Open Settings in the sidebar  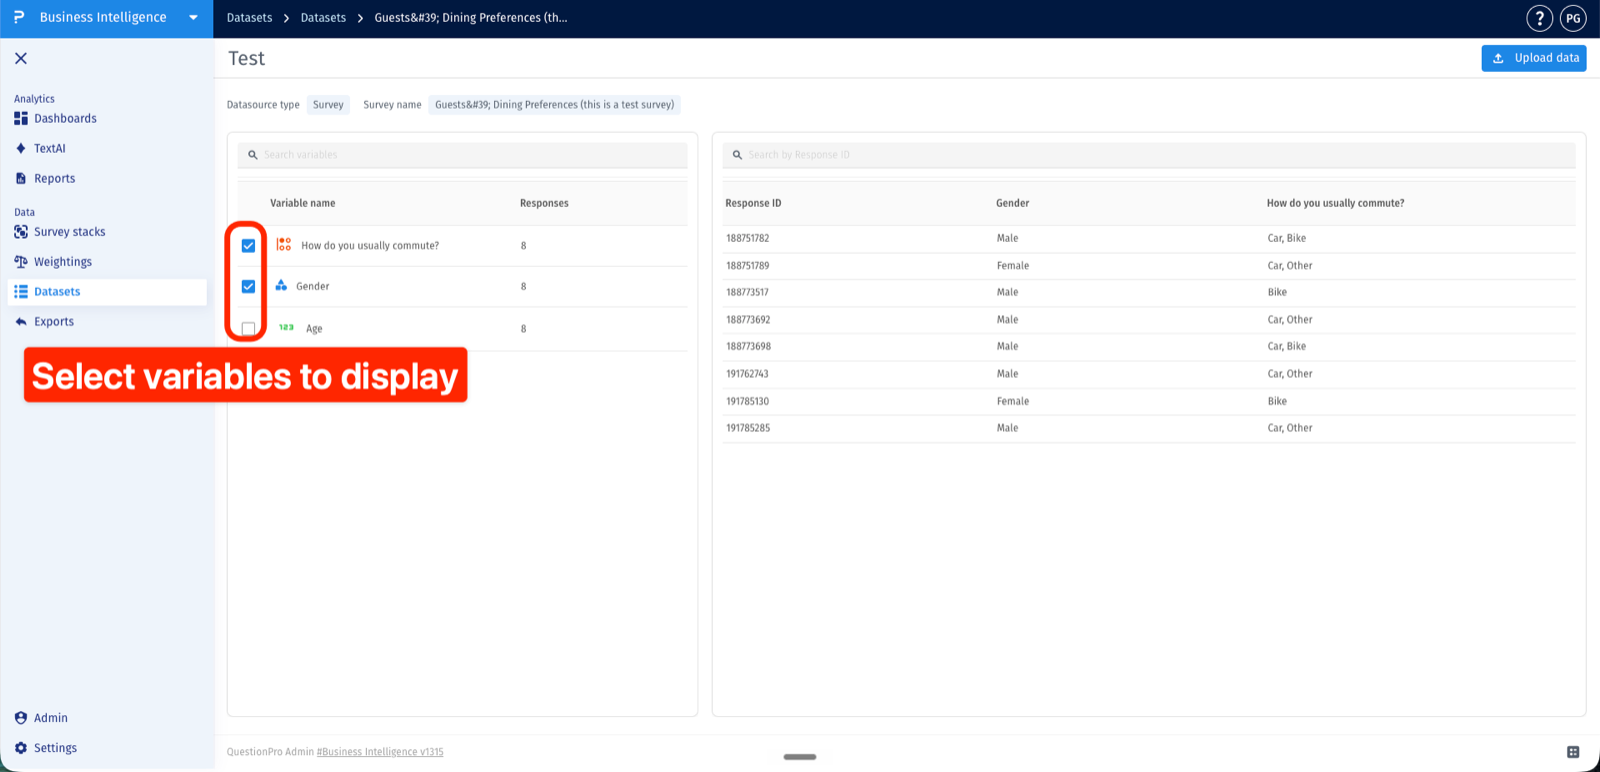(x=55, y=747)
